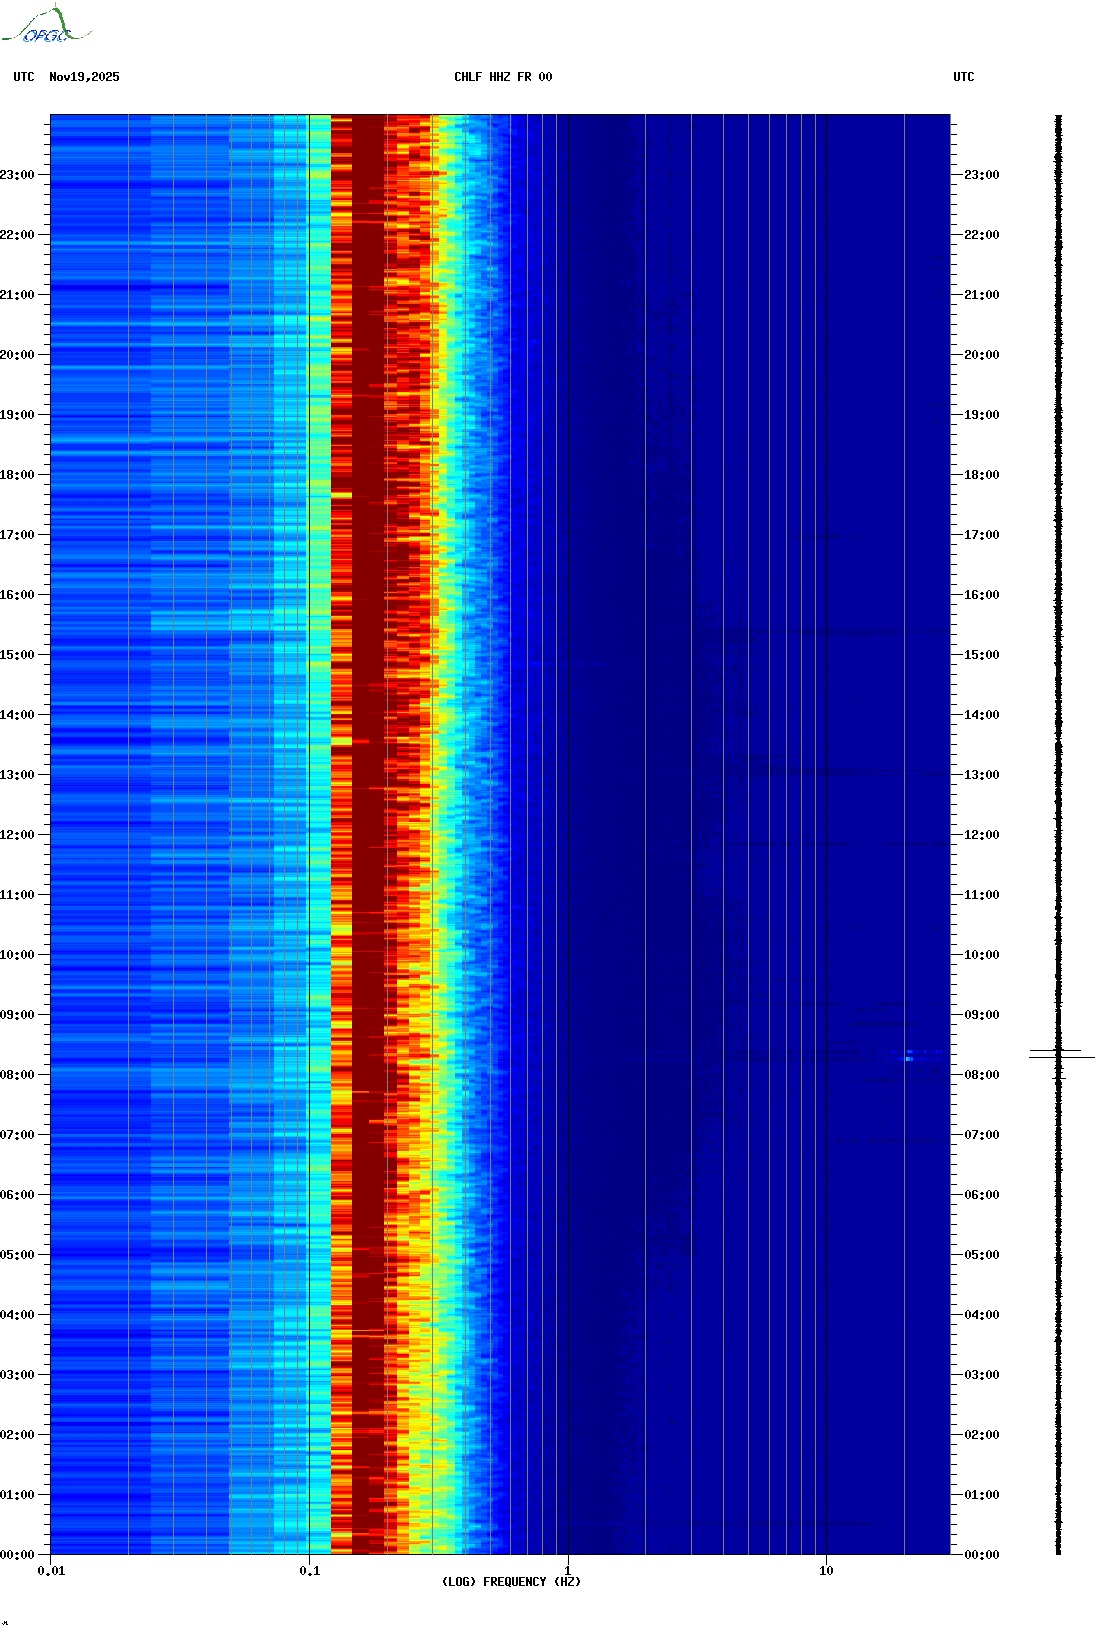The image size is (1102, 1634).
Task: Click the 08:00 label on right time axis
Action: (x=981, y=1075)
